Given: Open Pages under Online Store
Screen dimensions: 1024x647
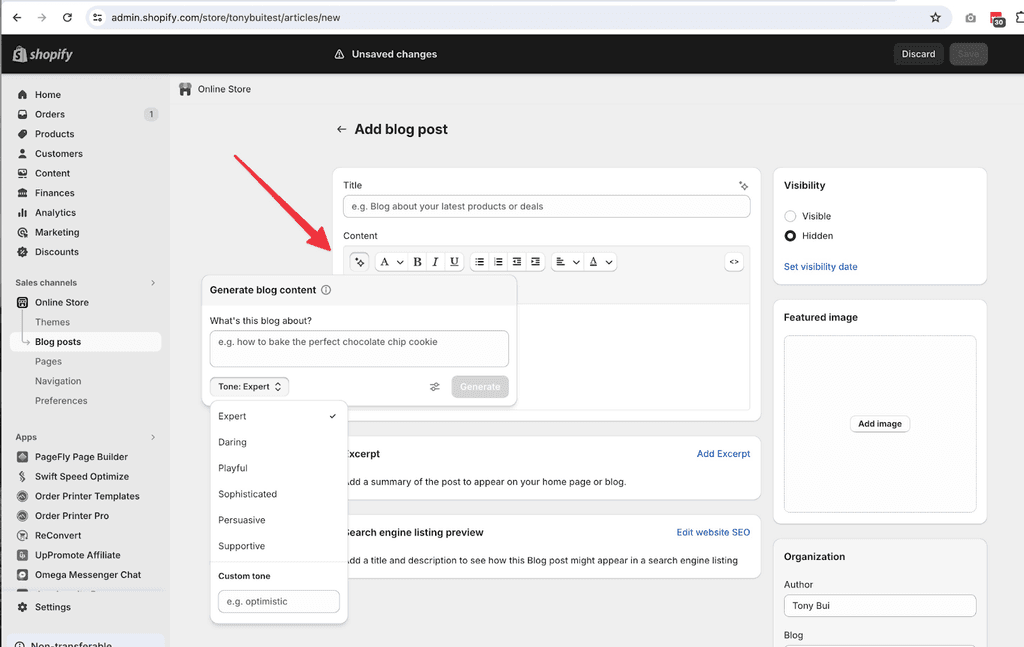Looking at the screenshot, I should coord(48,361).
